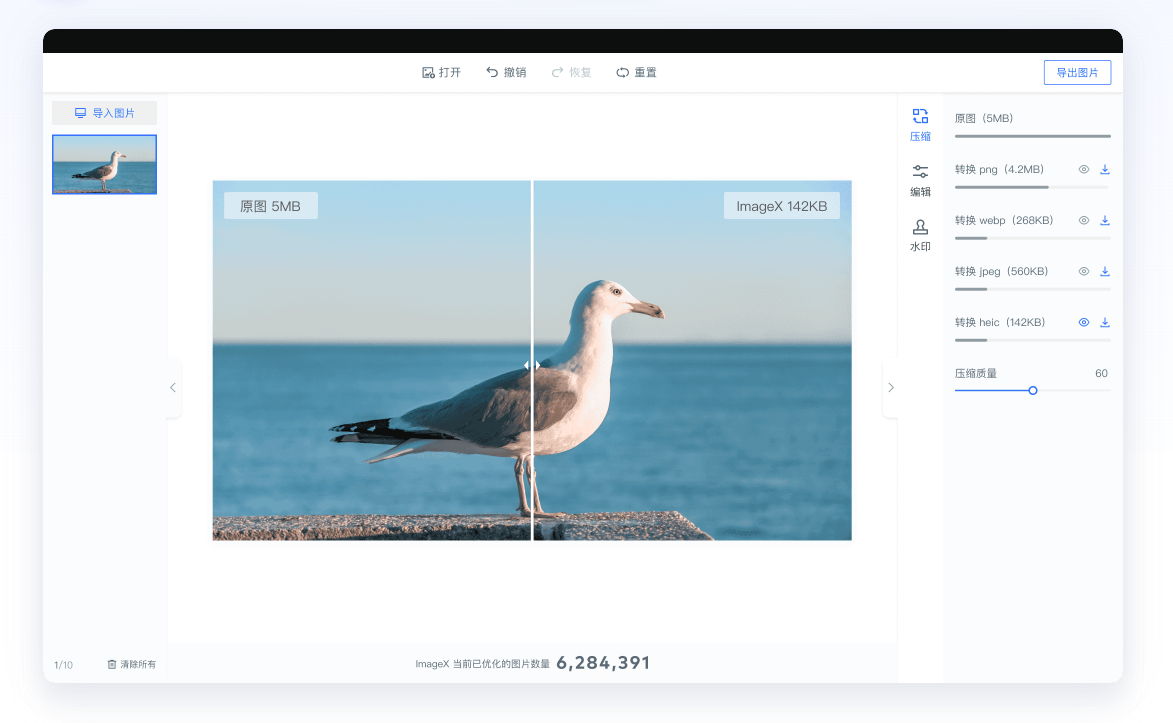Image resolution: width=1173 pixels, height=723 pixels.
Task: Open the 水印 watermark tab
Action: tap(920, 236)
